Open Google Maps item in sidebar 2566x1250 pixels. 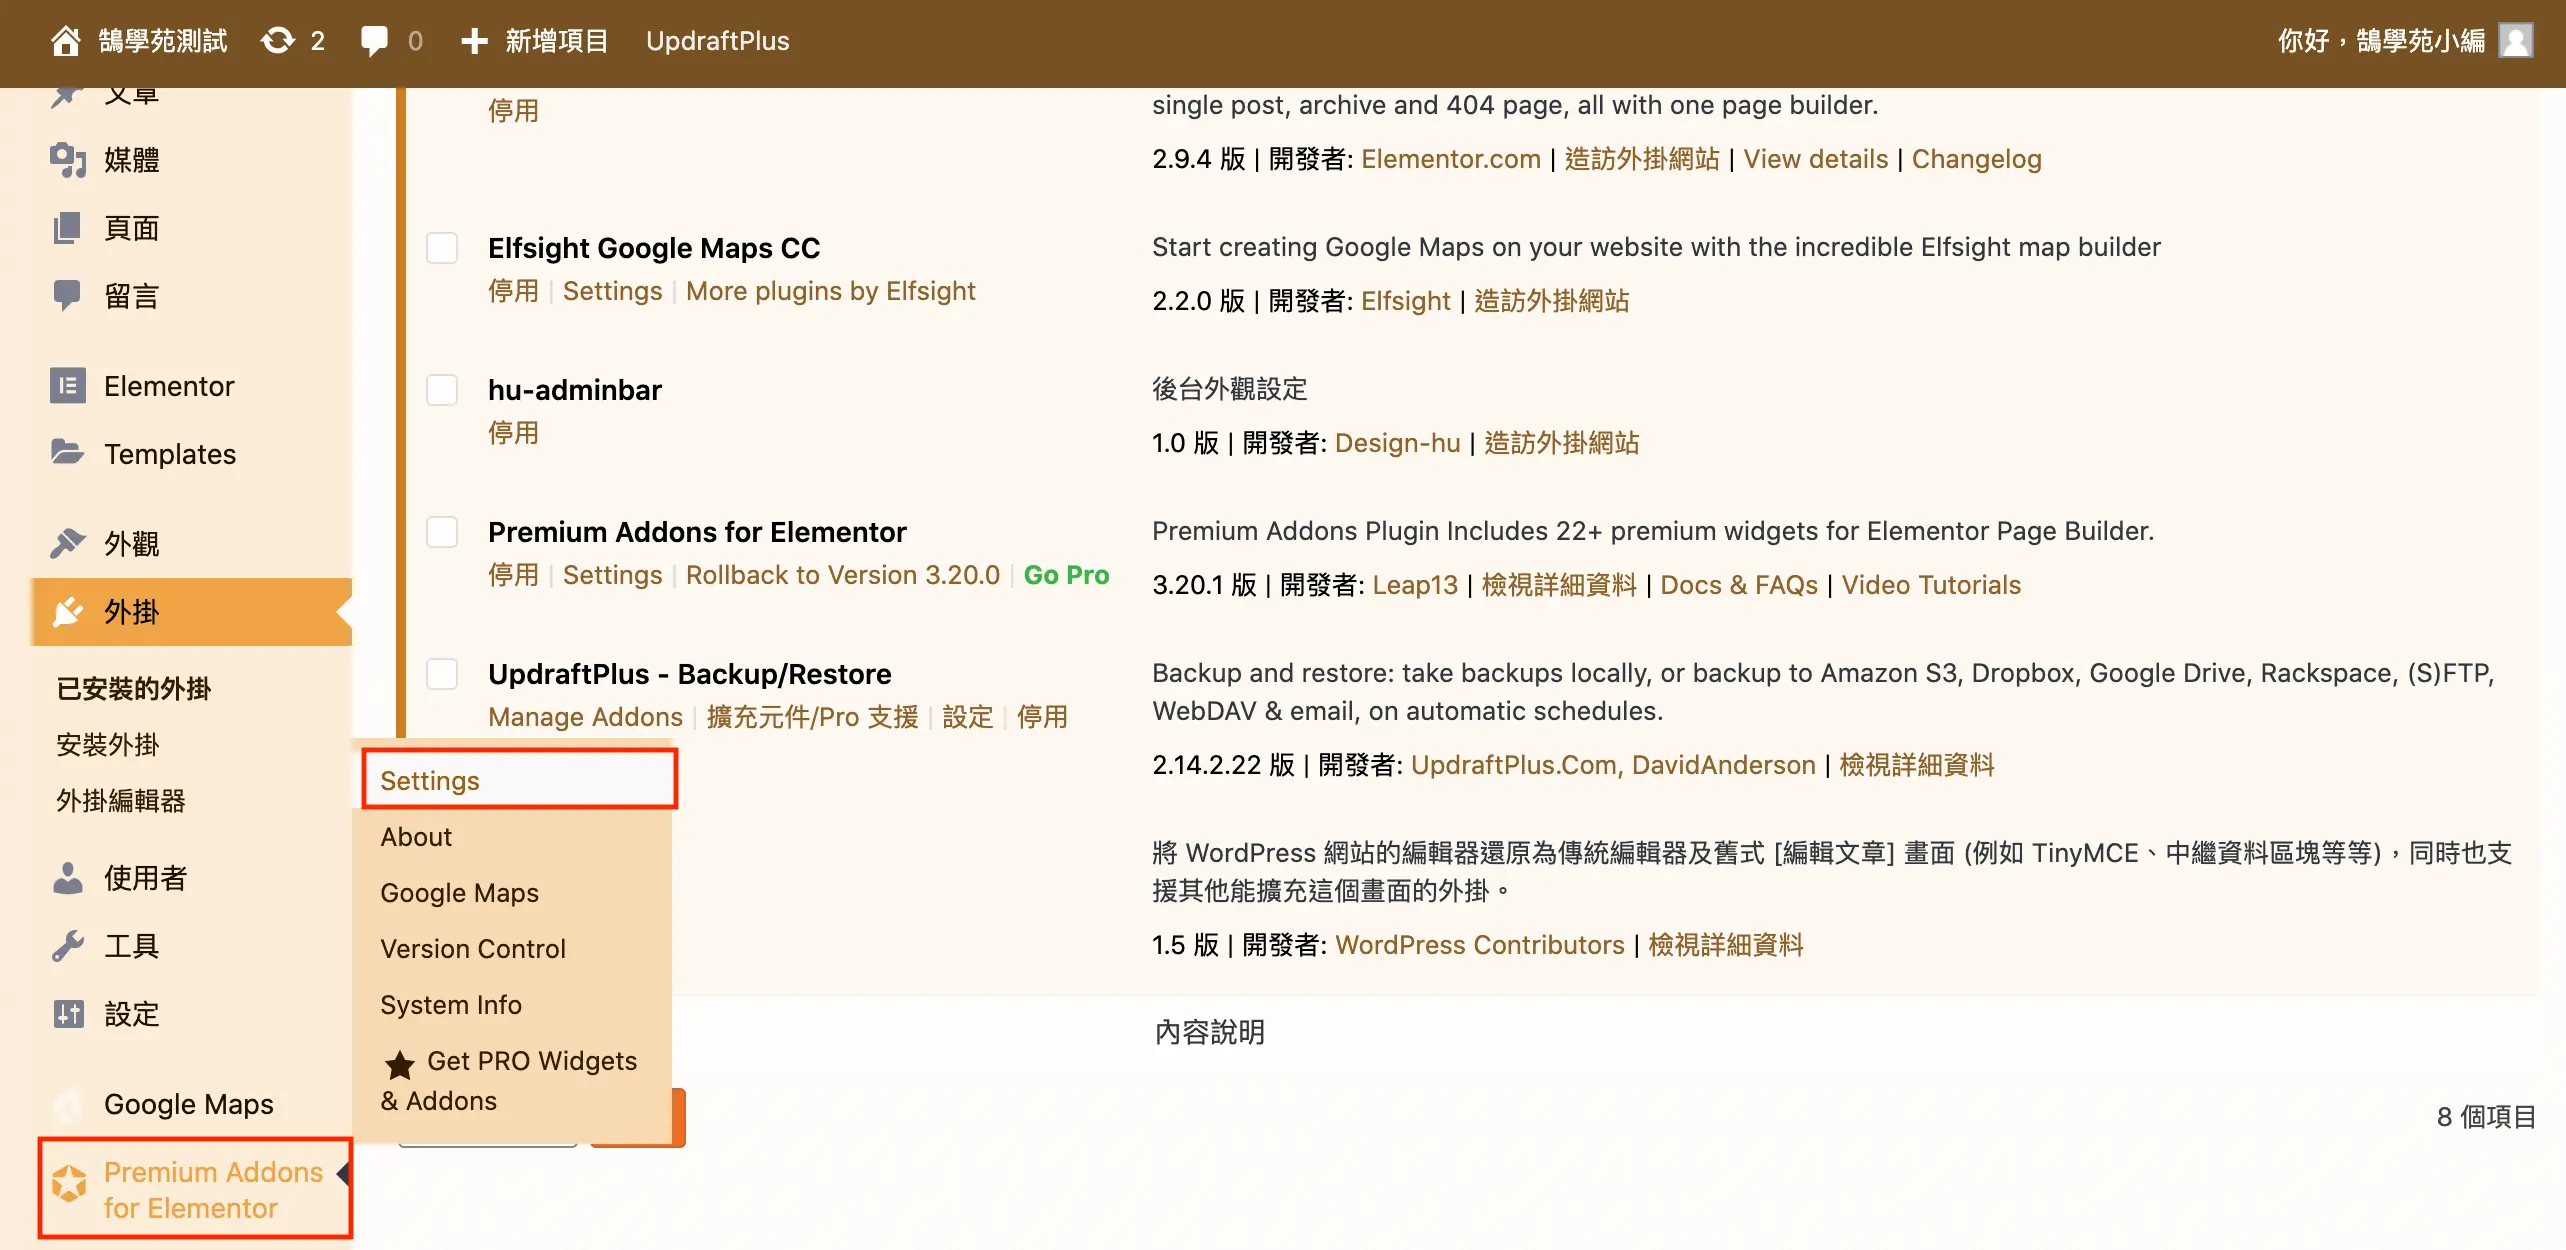click(188, 1103)
